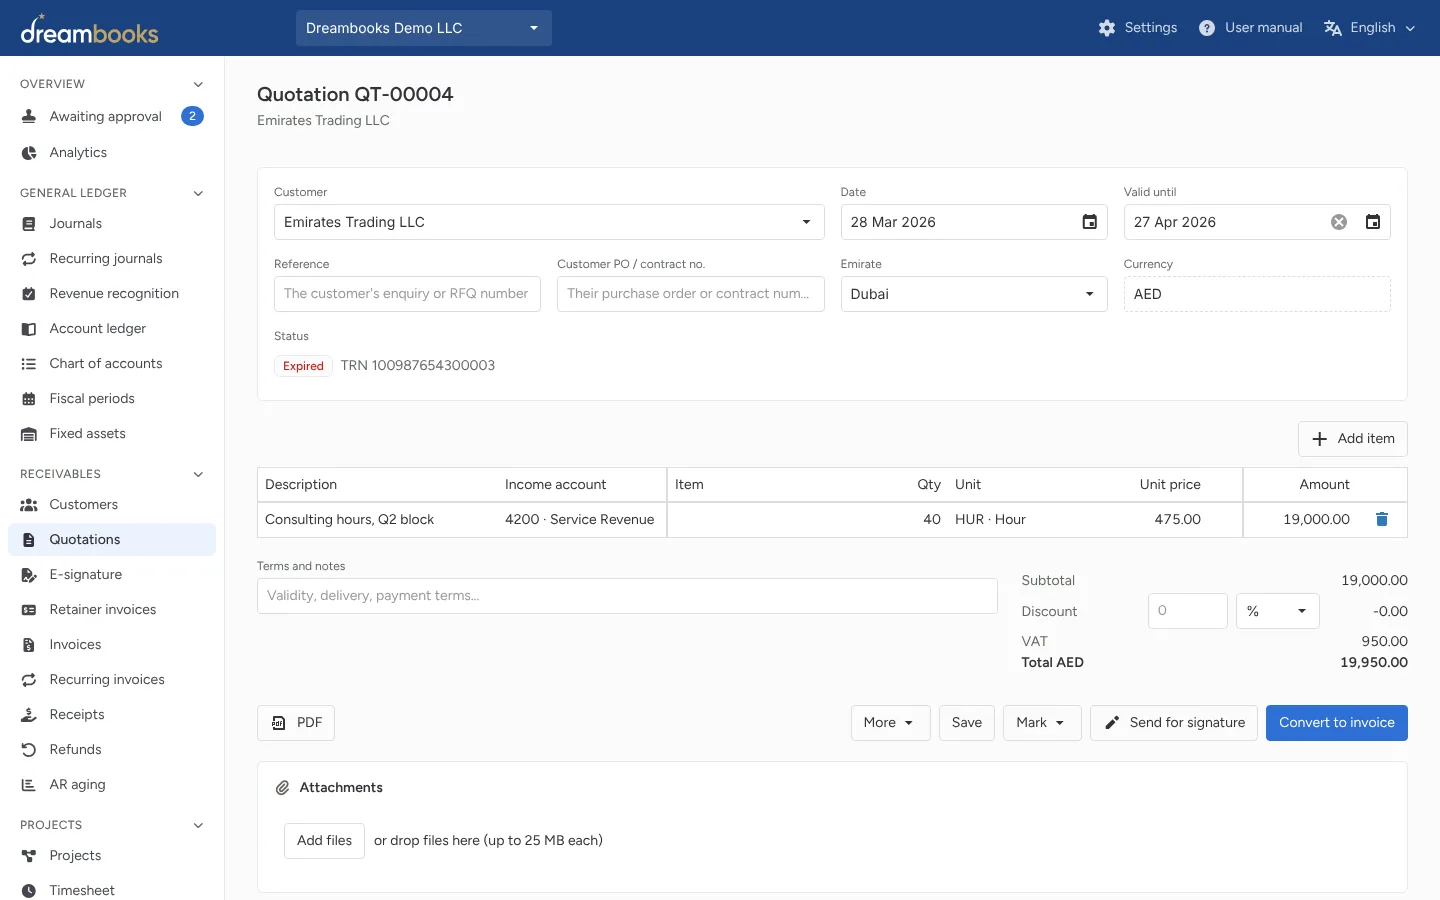This screenshot has width=1440, height=900.
Task: Save the quotation
Action: pos(967,723)
